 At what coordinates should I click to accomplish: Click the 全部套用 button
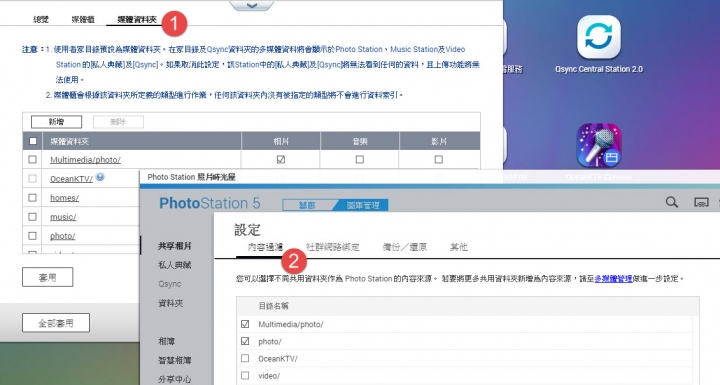click(56, 323)
